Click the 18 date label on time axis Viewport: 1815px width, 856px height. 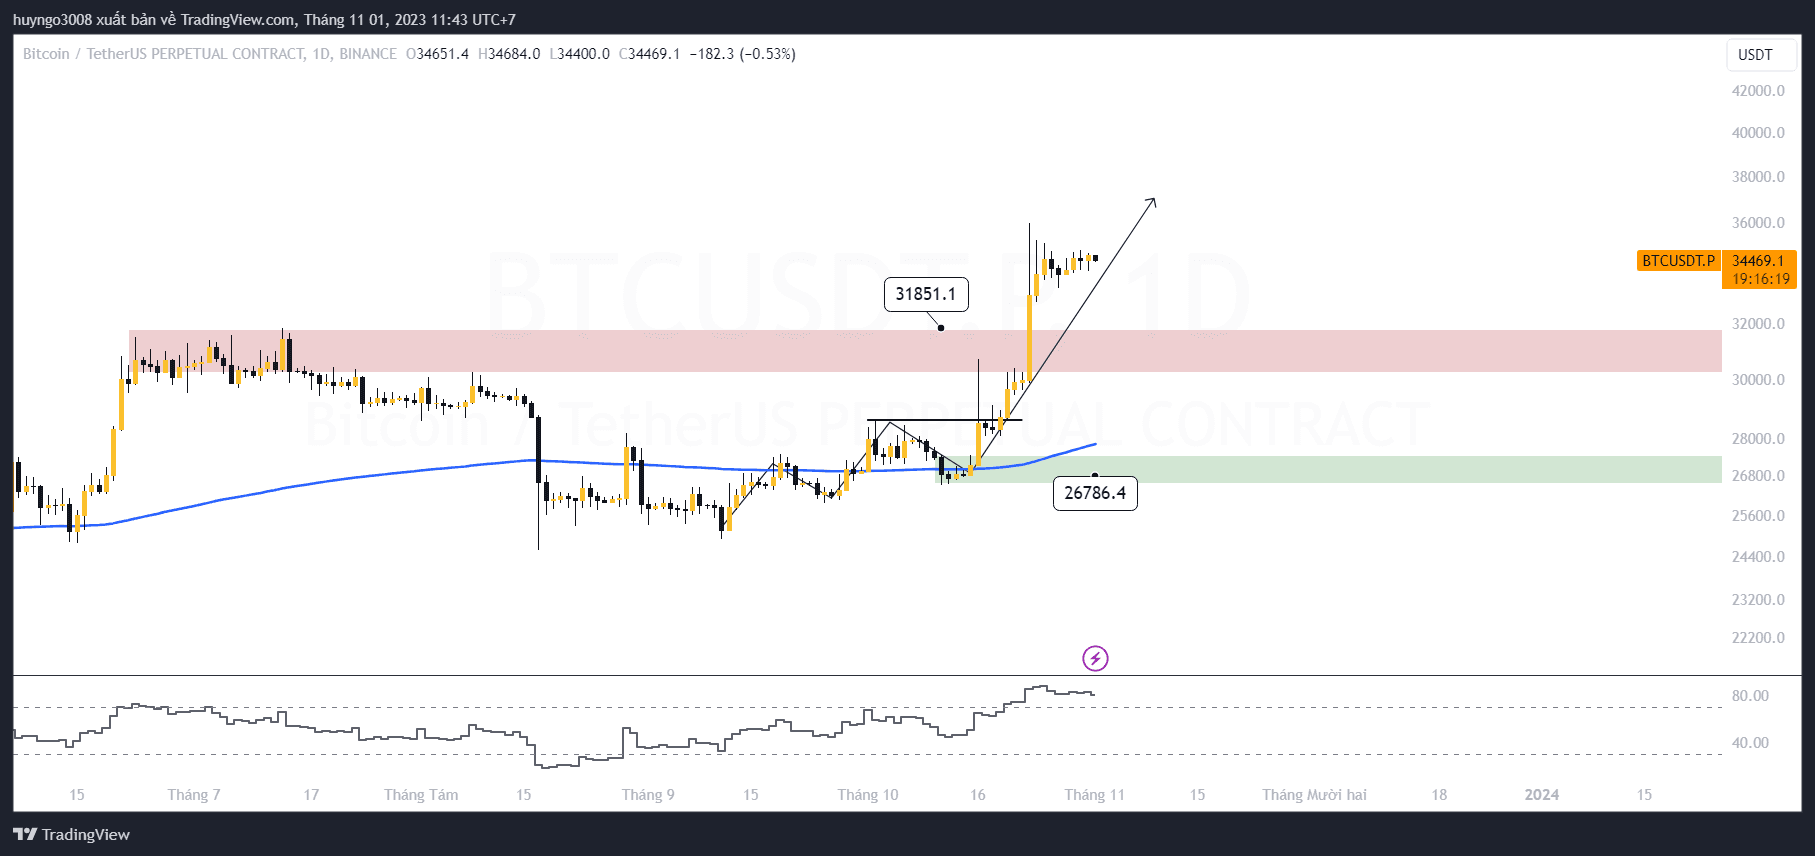coord(1439,795)
